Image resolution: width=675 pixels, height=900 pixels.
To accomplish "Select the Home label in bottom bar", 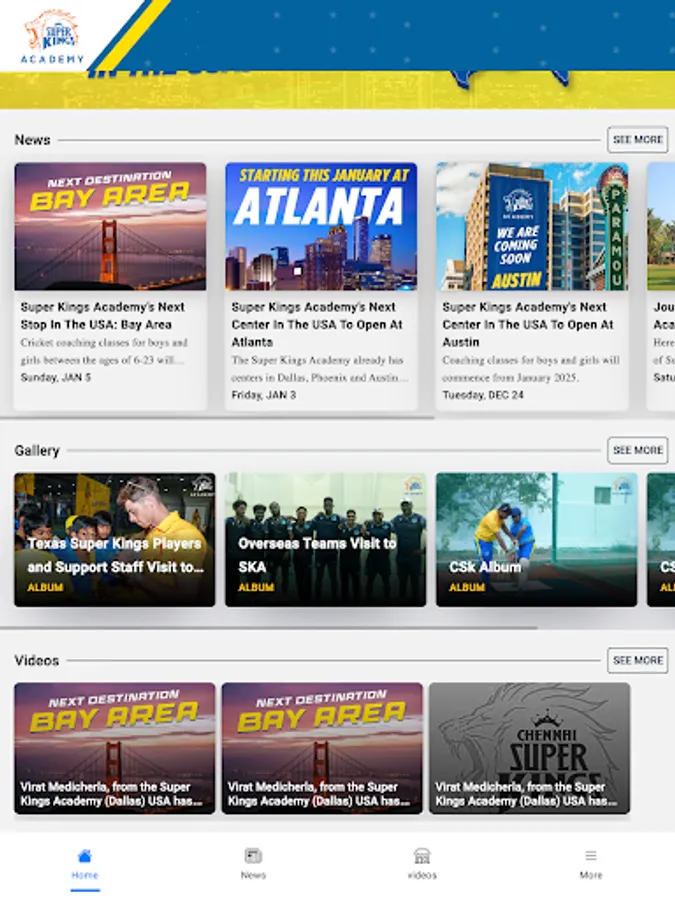I will tap(84, 875).
